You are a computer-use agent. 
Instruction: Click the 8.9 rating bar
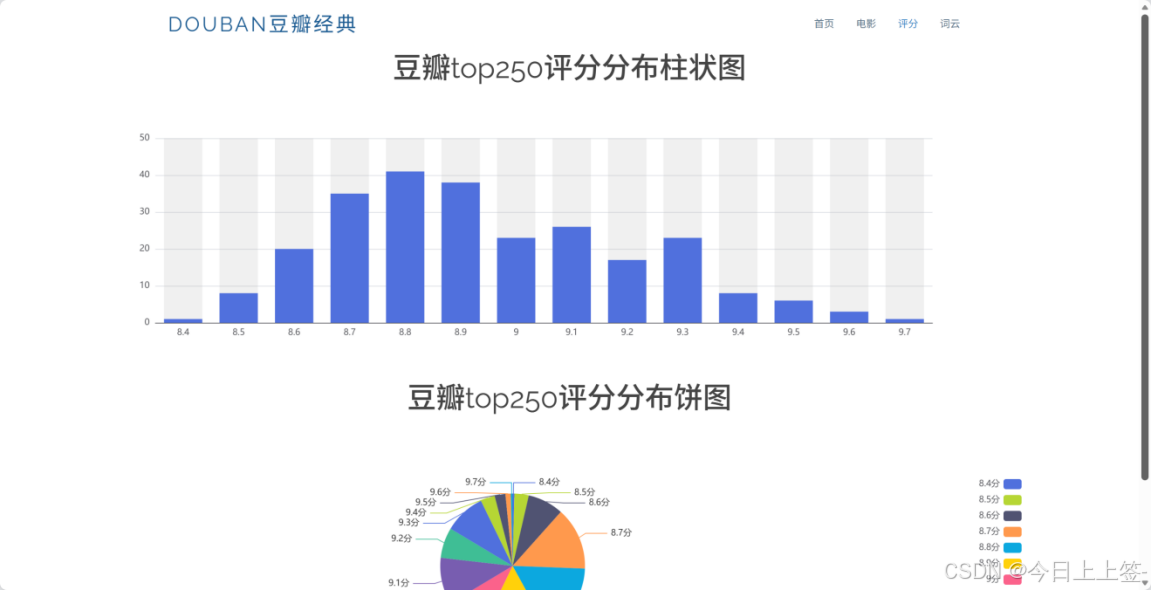(x=461, y=253)
